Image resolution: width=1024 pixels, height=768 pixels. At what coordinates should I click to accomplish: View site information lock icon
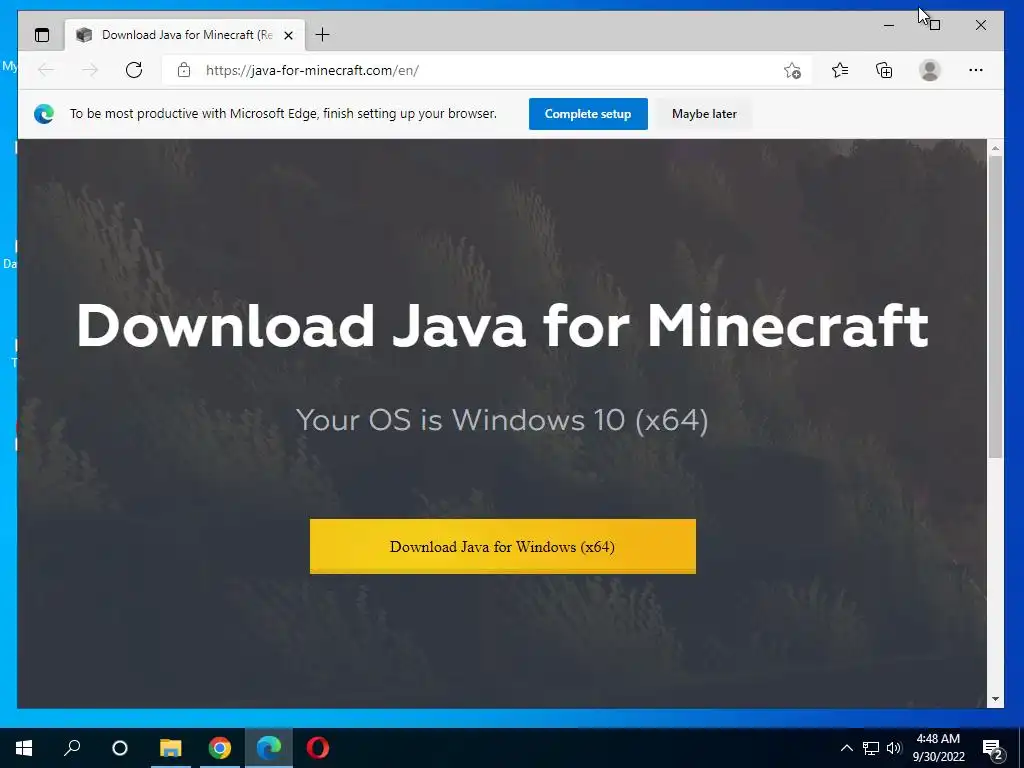(x=184, y=70)
